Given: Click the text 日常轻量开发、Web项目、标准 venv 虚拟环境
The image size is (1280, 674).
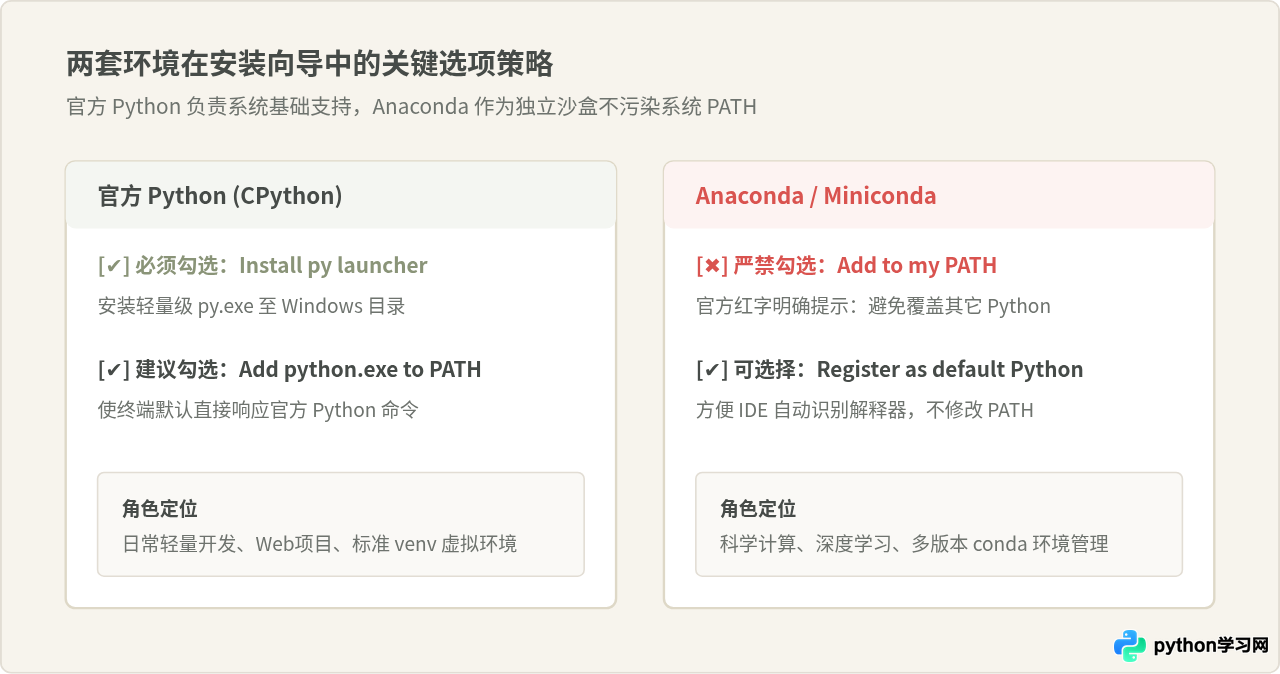Looking at the screenshot, I should pos(319,544).
